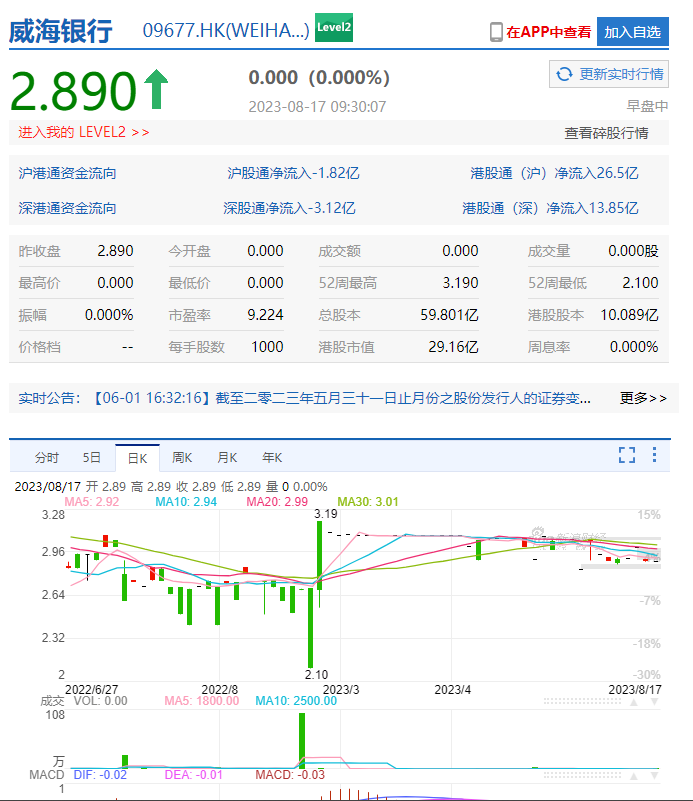
Task: Click 更多>> next to the announcement
Action: (643, 398)
